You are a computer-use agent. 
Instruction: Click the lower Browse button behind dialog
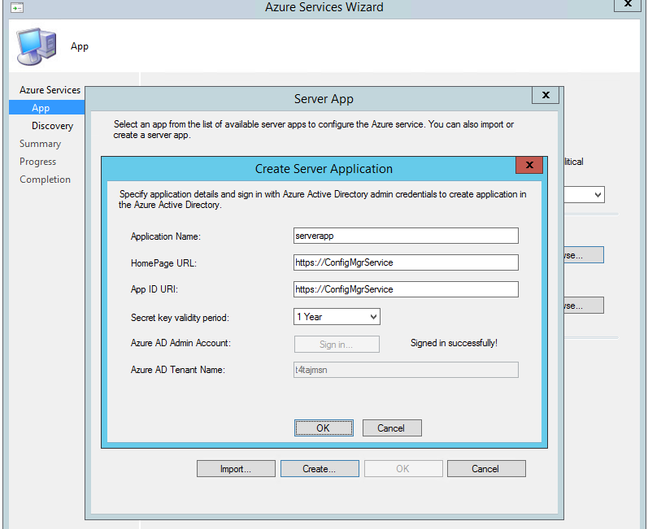584,305
